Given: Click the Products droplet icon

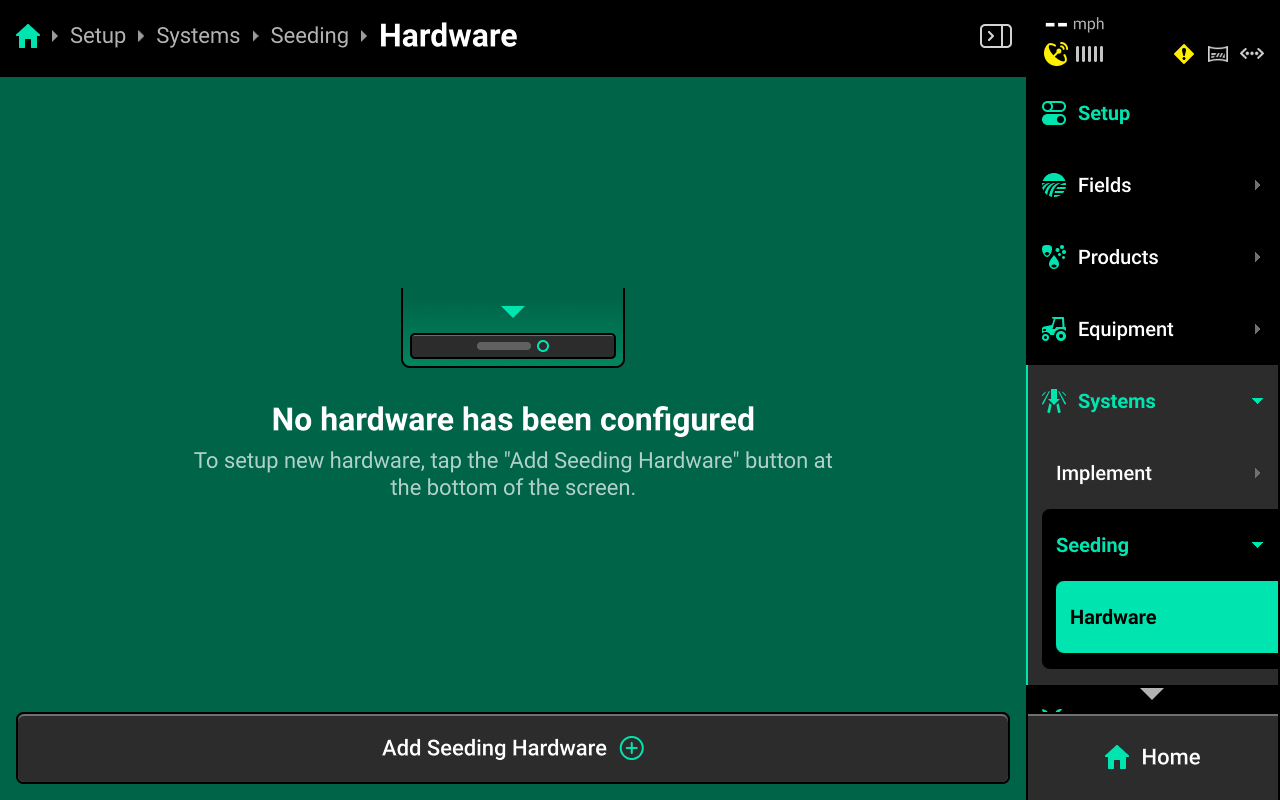Looking at the screenshot, I should (1054, 257).
